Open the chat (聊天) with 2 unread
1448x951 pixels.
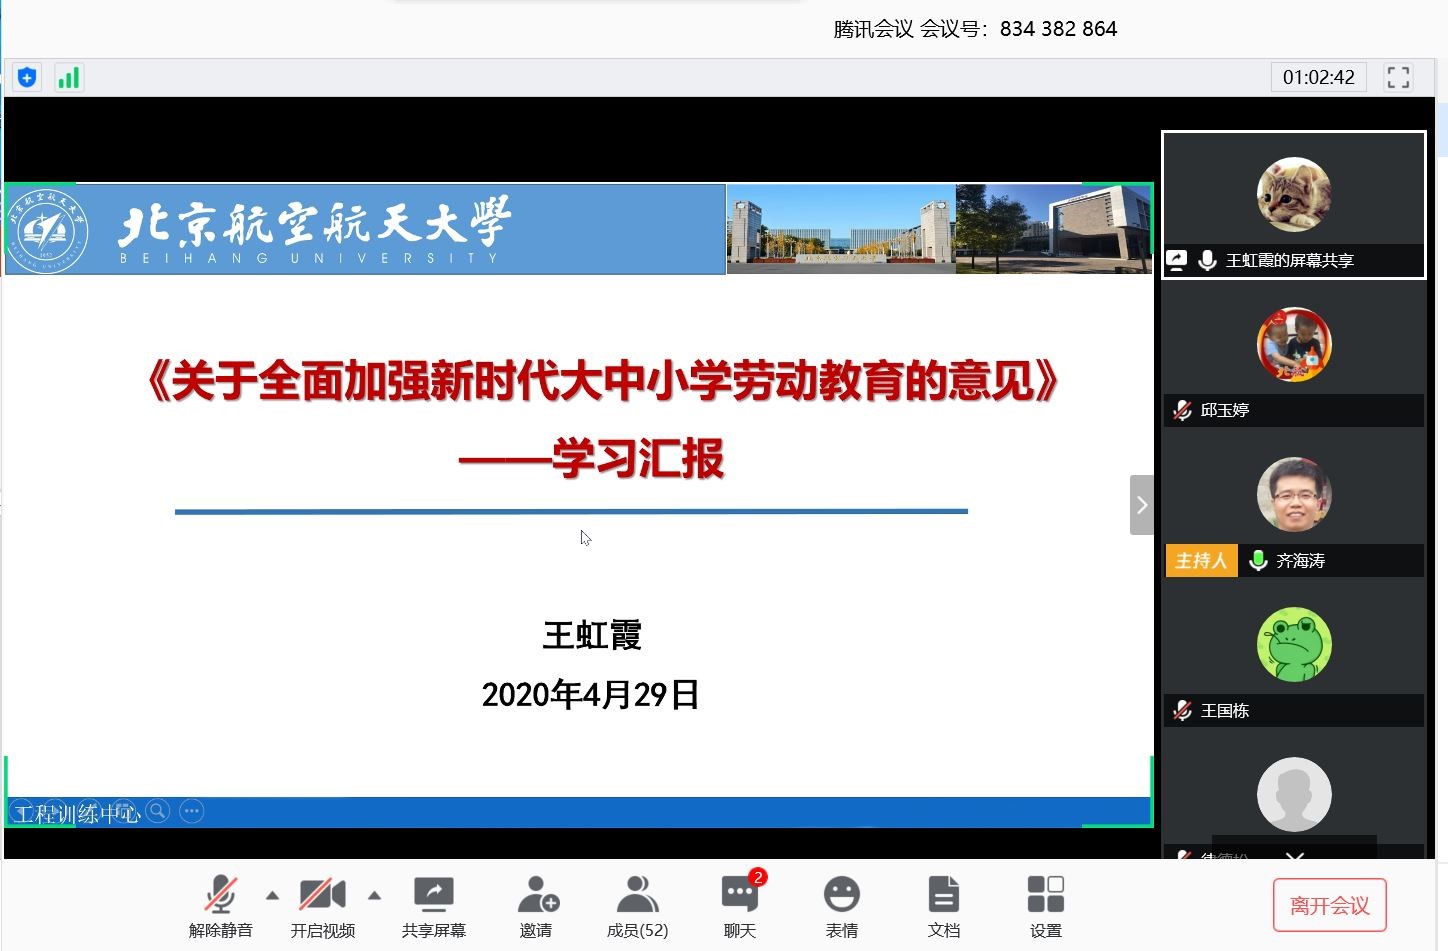pyautogui.click(x=740, y=906)
